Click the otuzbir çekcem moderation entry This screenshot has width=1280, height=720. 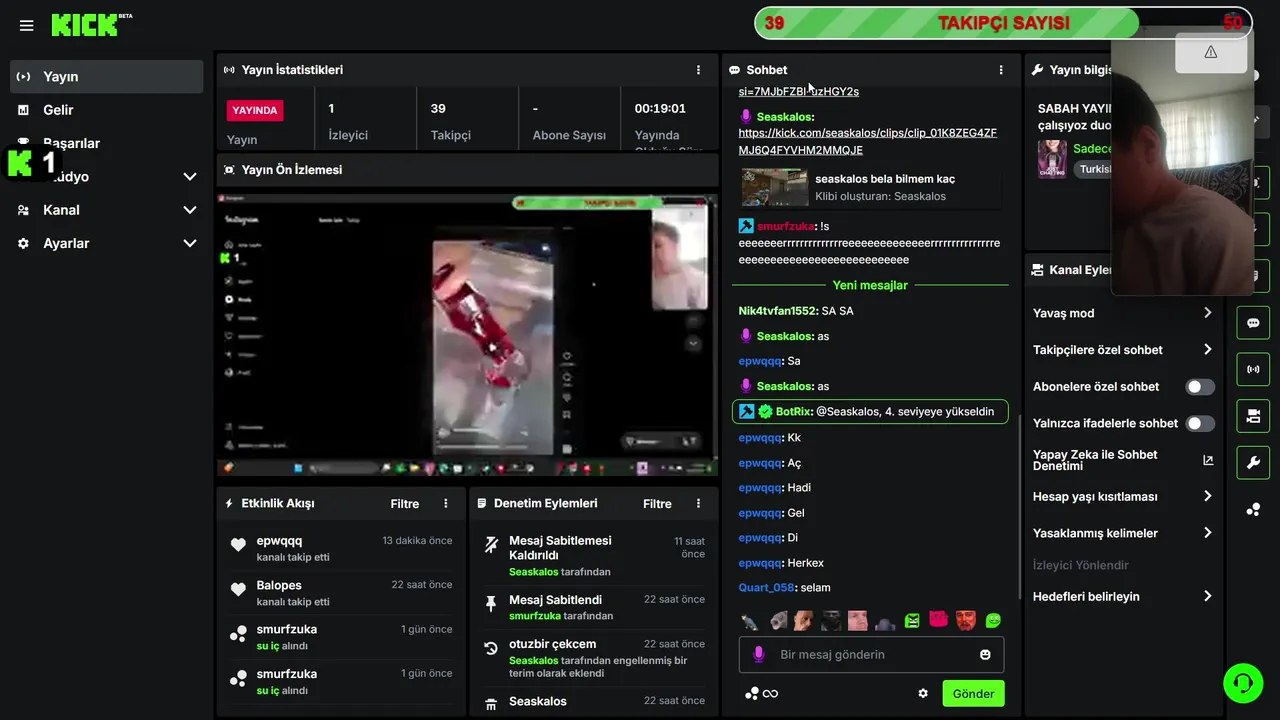click(x=594, y=658)
